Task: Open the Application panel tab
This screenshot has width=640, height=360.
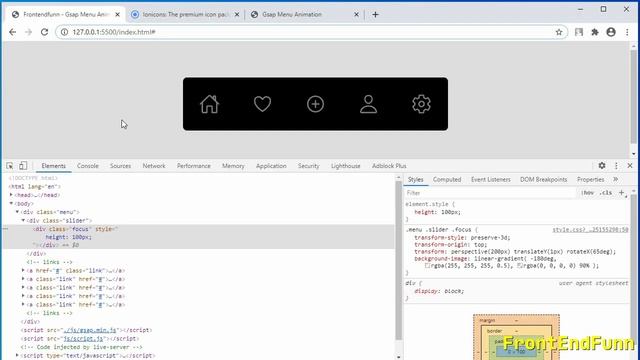Action: pyautogui.click(x=271, y=166)
